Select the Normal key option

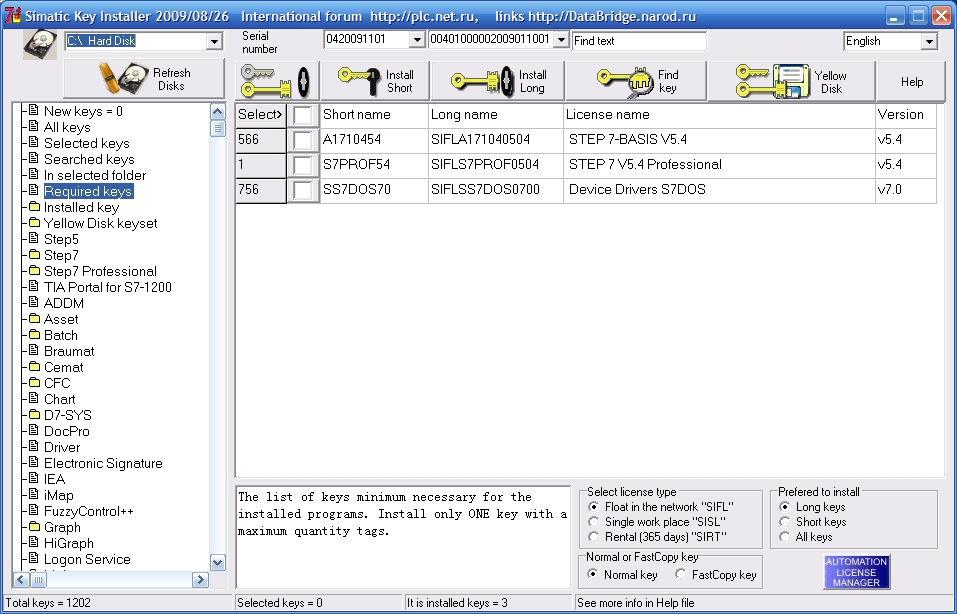pos(592,574)
